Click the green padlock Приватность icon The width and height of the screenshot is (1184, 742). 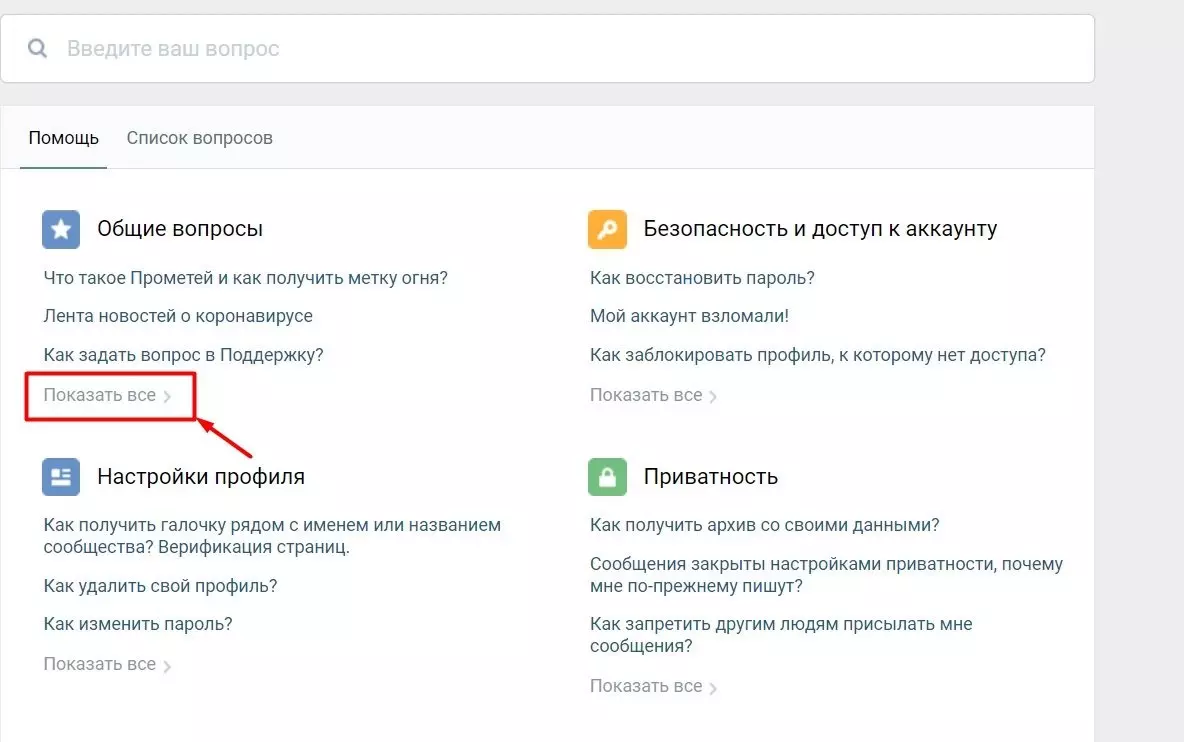[x=608, y=477]
